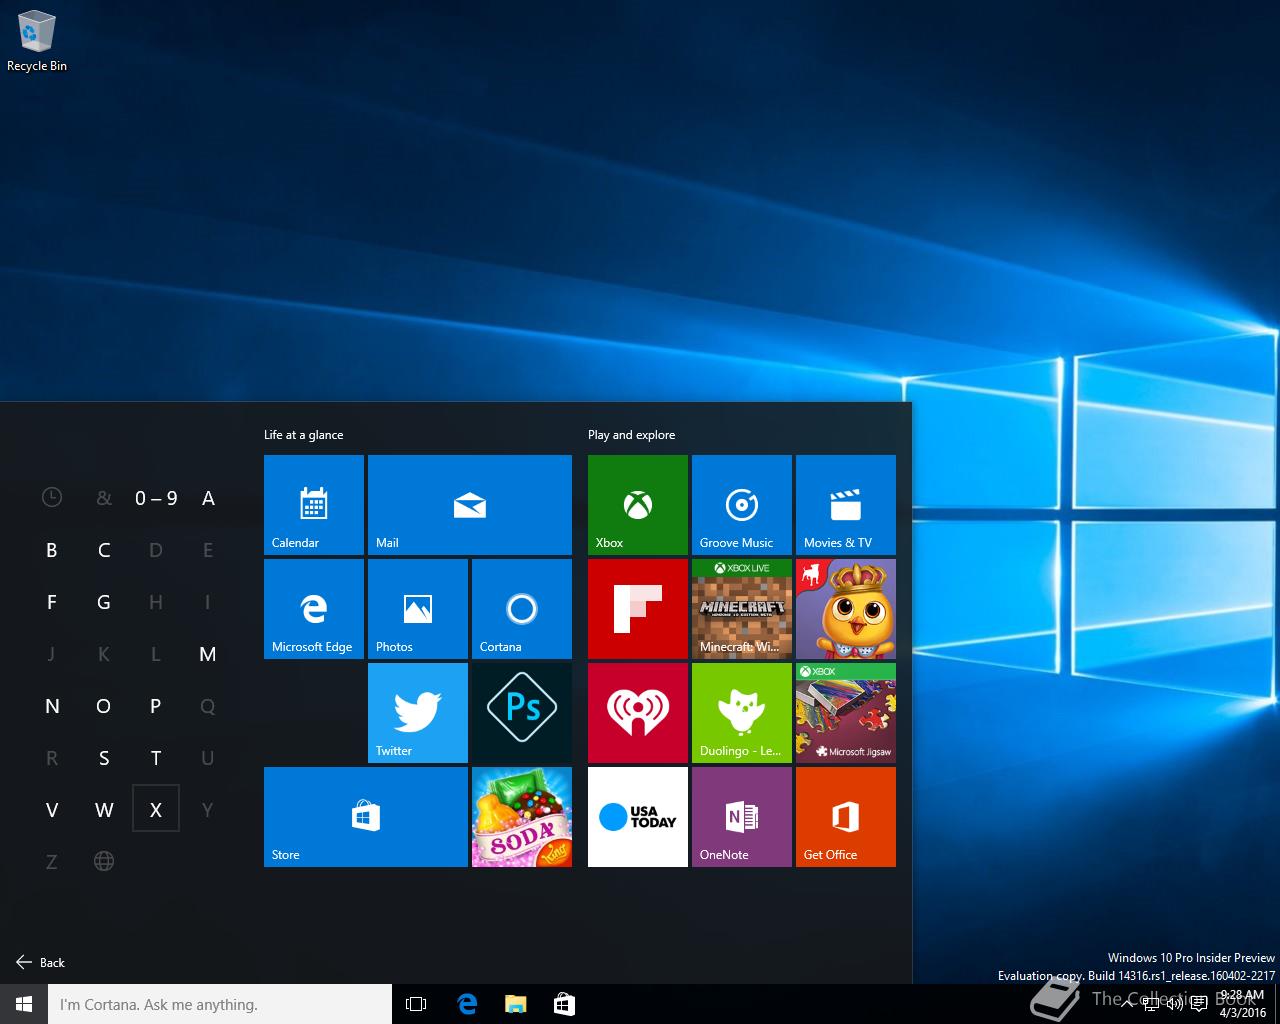Screen dimensions: 1280x1024
Task: Launch Microsoft Edge tile
Action: [x=314, y=609]
